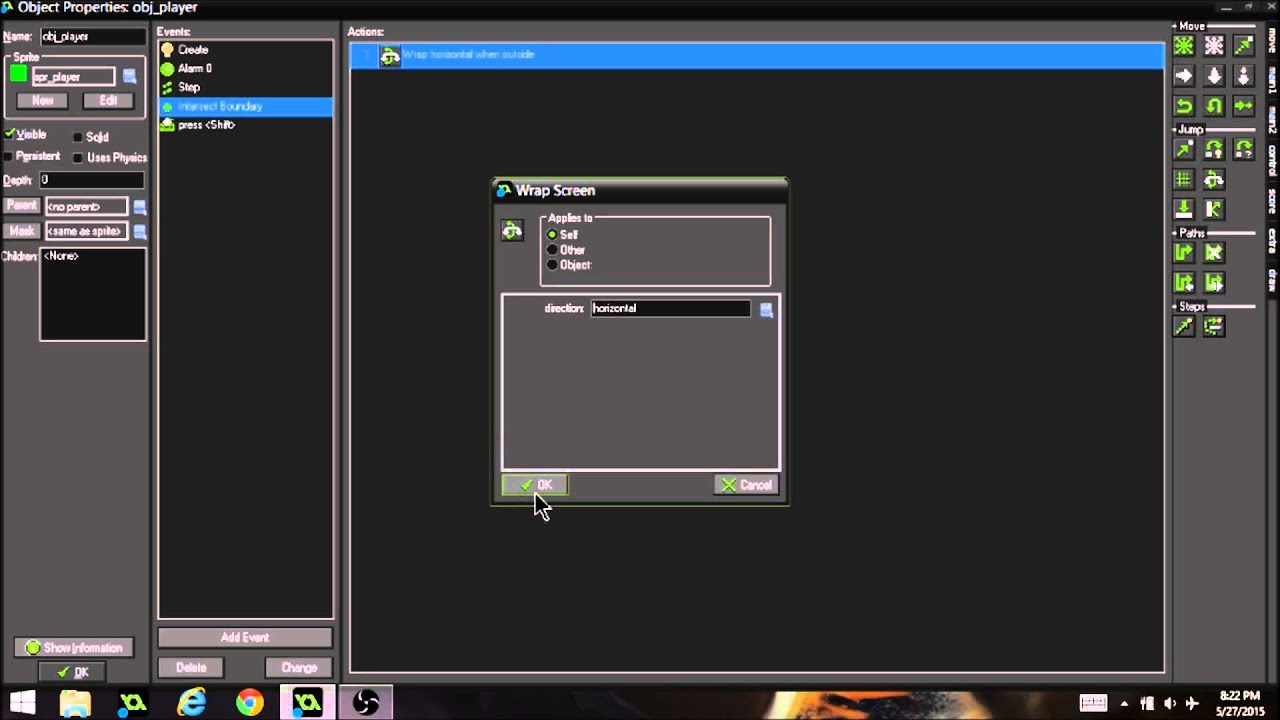Switch to the draw actions tab

click(x=1272, y=279)
